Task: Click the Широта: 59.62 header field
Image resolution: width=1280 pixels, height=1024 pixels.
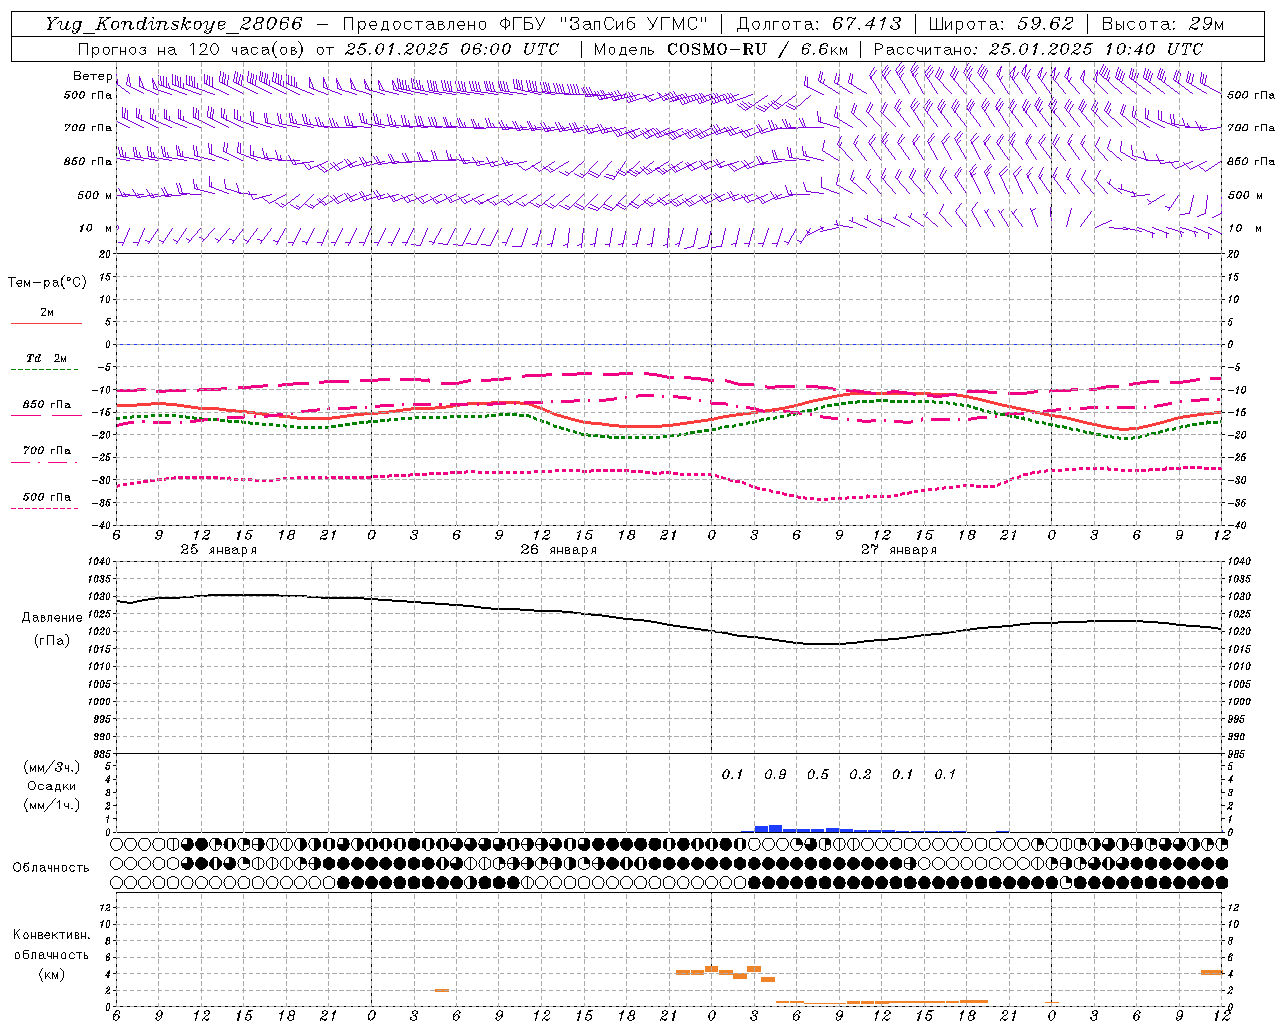Action: (x=1001, y=24)
